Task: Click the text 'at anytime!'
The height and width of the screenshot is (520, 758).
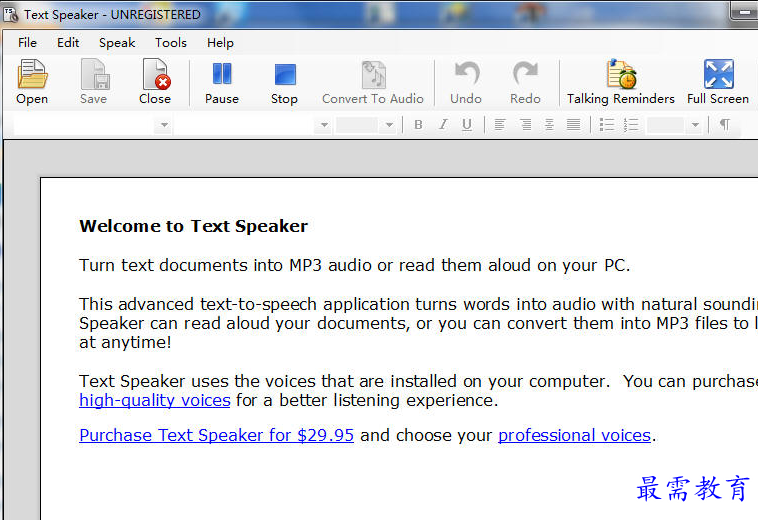Action: pos(125,343)
